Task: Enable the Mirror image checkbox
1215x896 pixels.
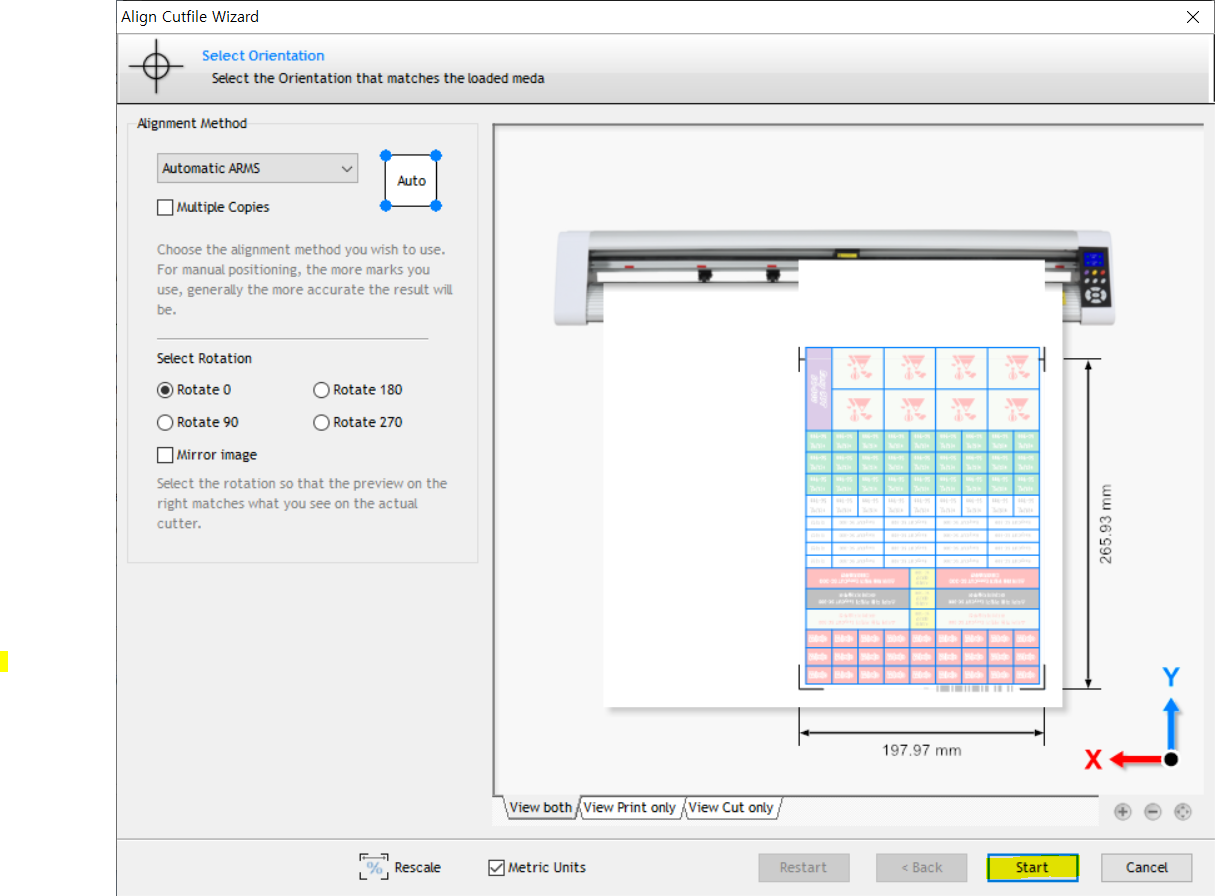Action: point(165,455)
